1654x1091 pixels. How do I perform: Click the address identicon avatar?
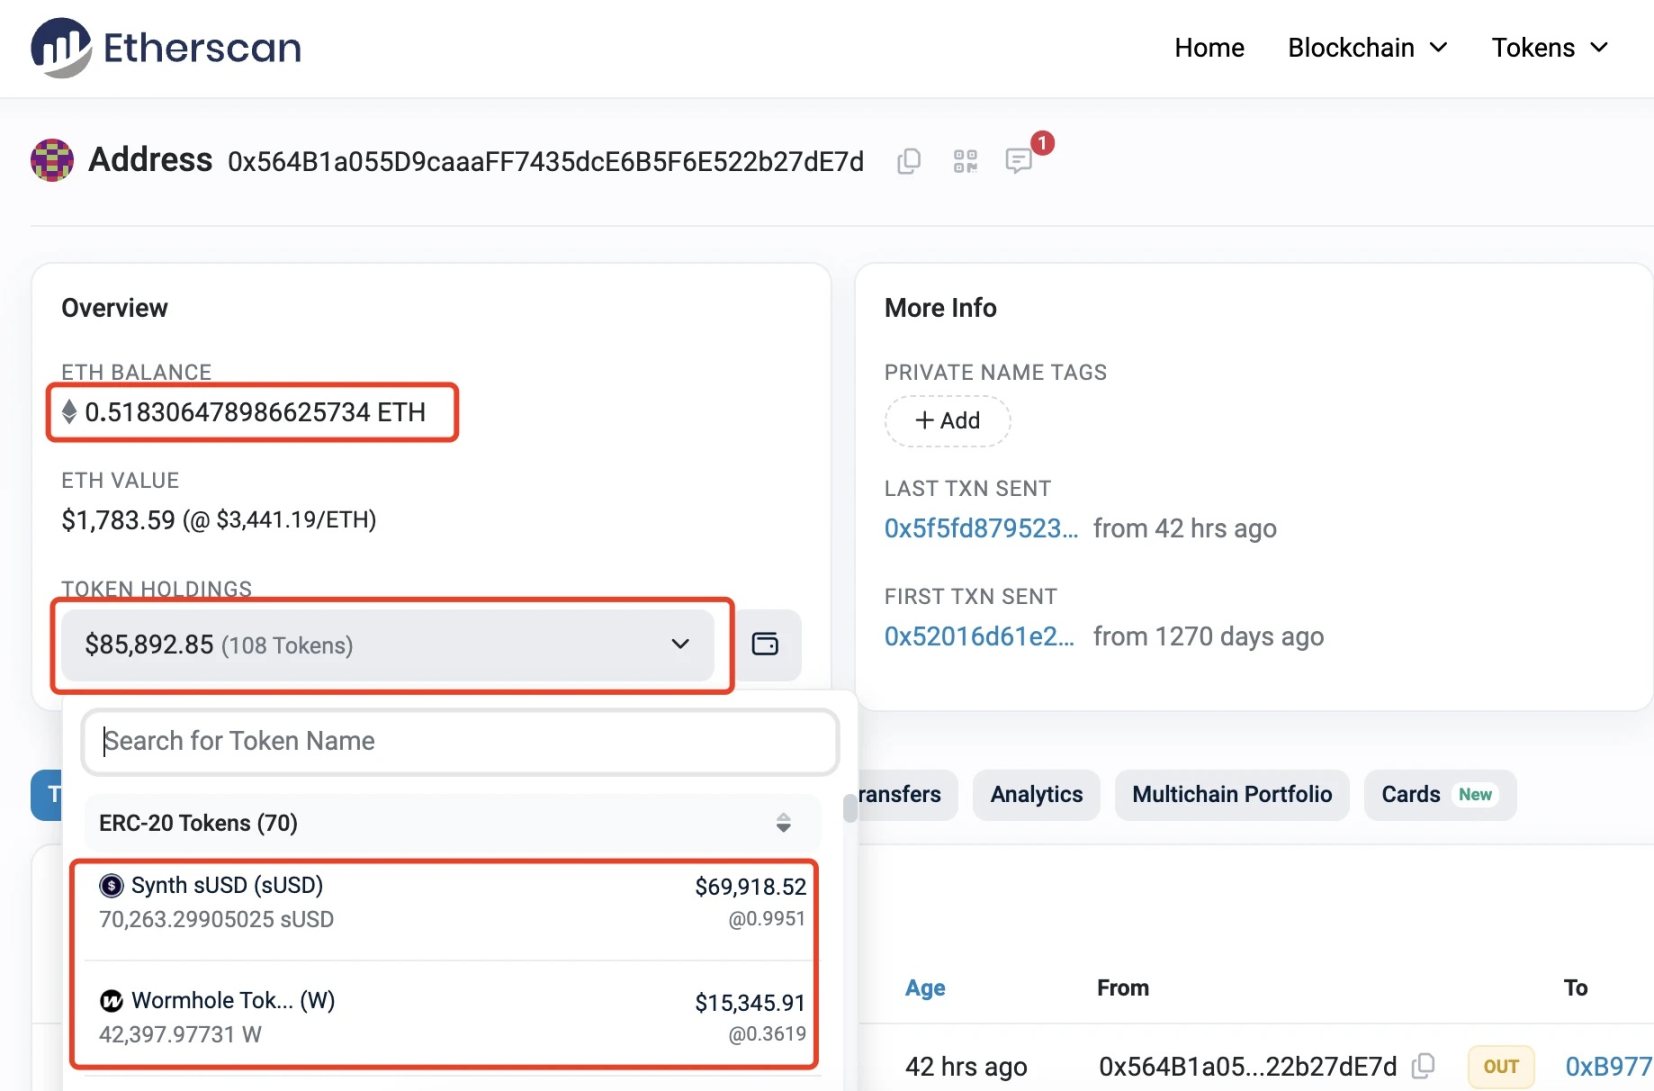tap(52, 160)
